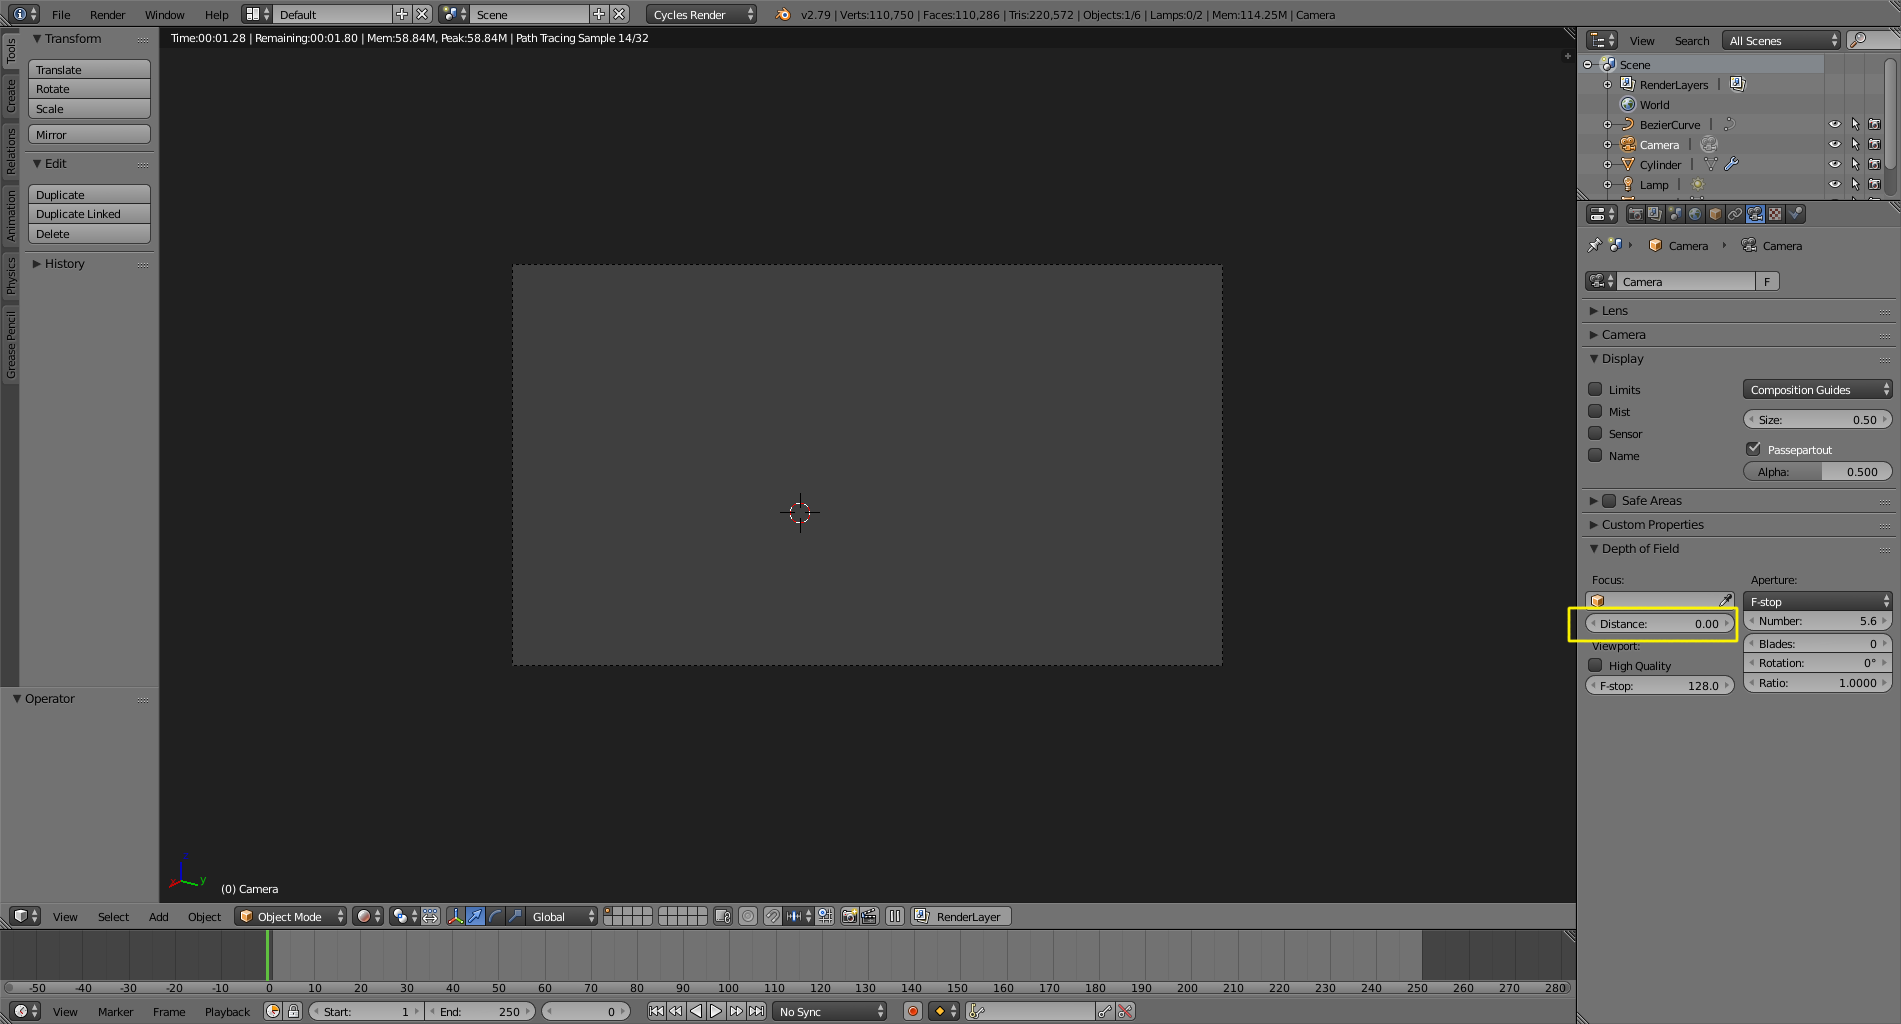
Task: Open the File menu
Action: point(61,14)
